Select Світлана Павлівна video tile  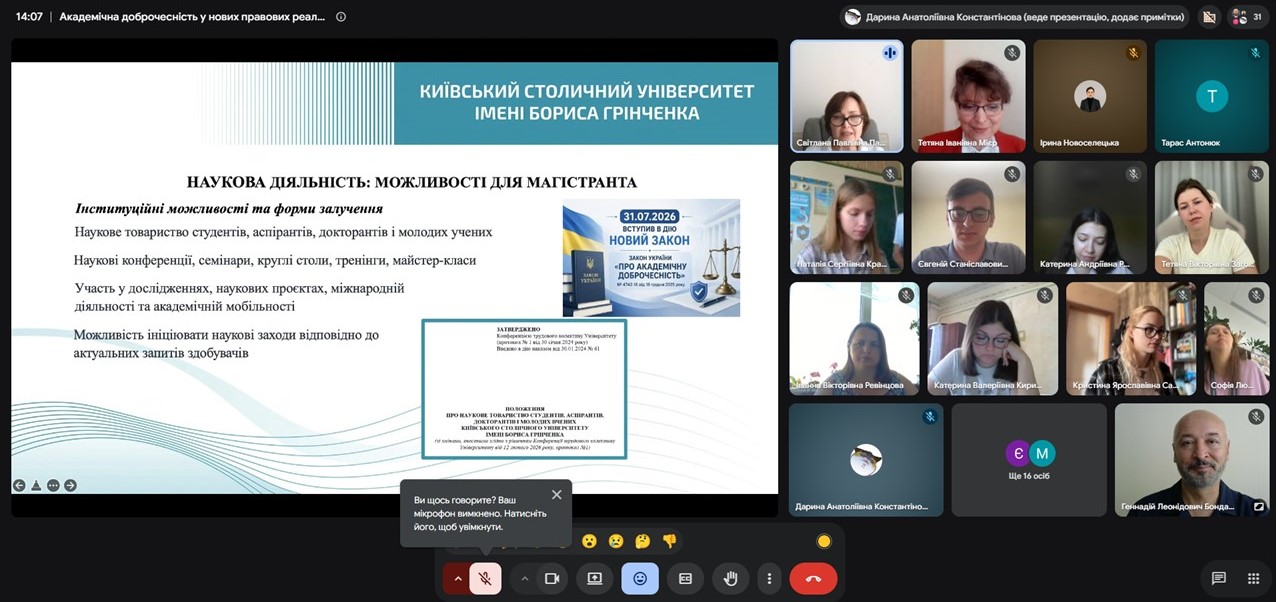pos(847,96)
